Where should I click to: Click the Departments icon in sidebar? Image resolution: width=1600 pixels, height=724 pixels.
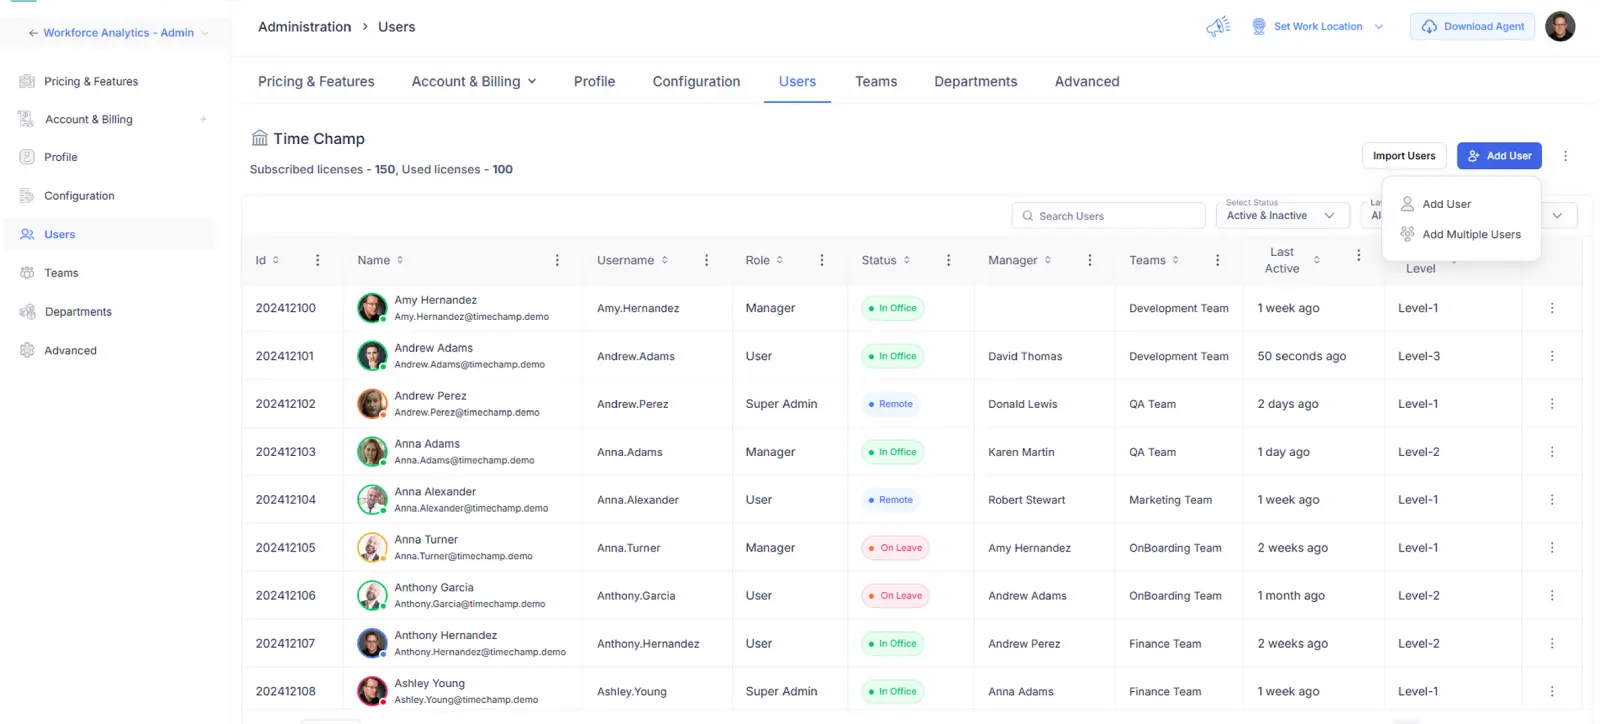(27, 312)
